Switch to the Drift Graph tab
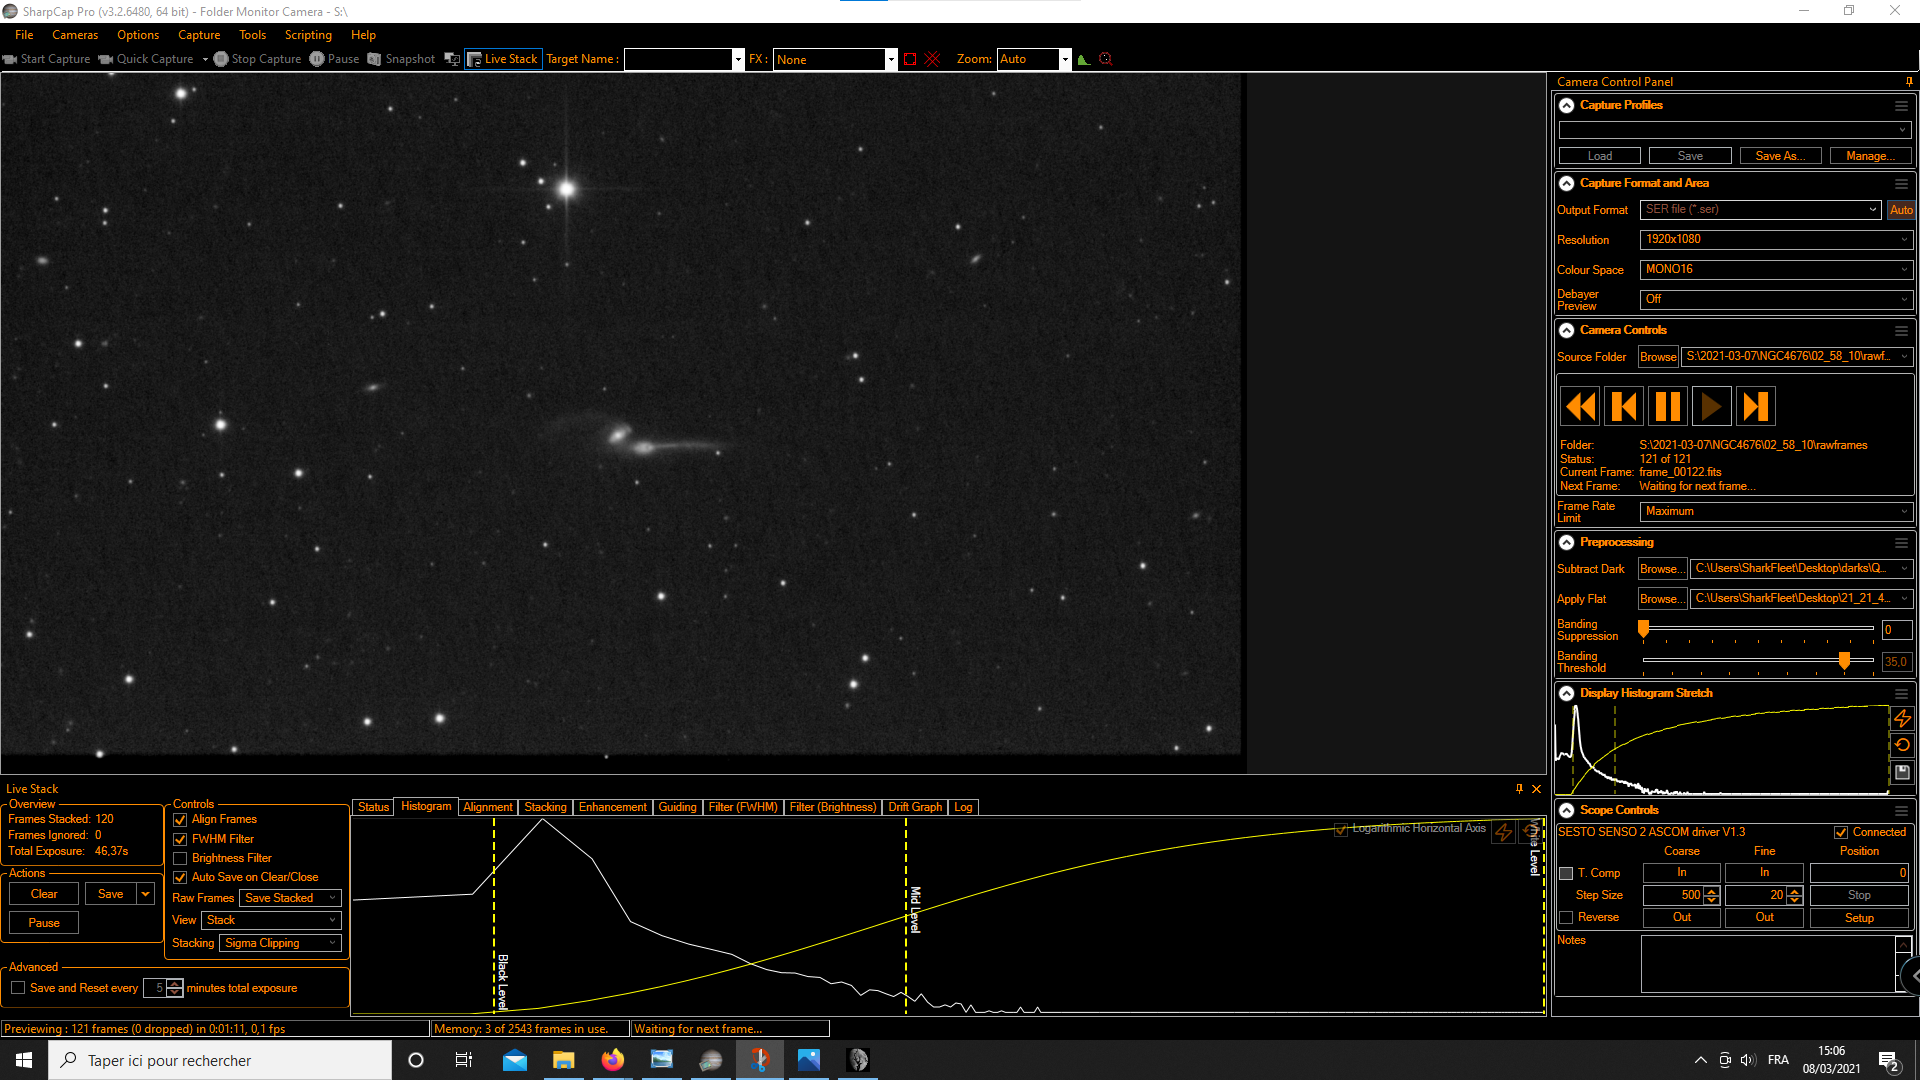 [915, 807]
